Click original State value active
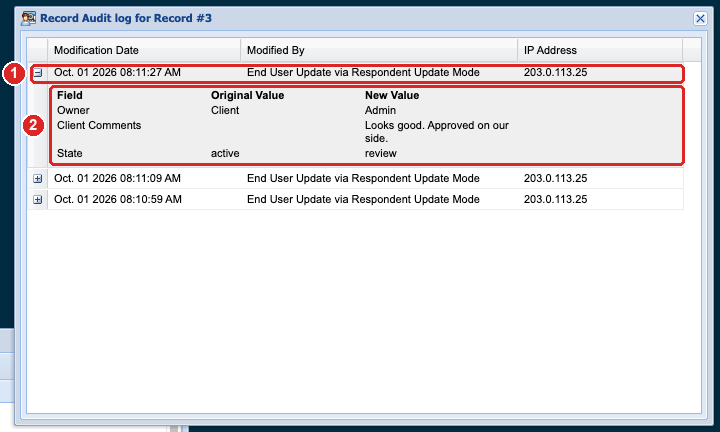This screenshot has width=720, height=432. 225,153
